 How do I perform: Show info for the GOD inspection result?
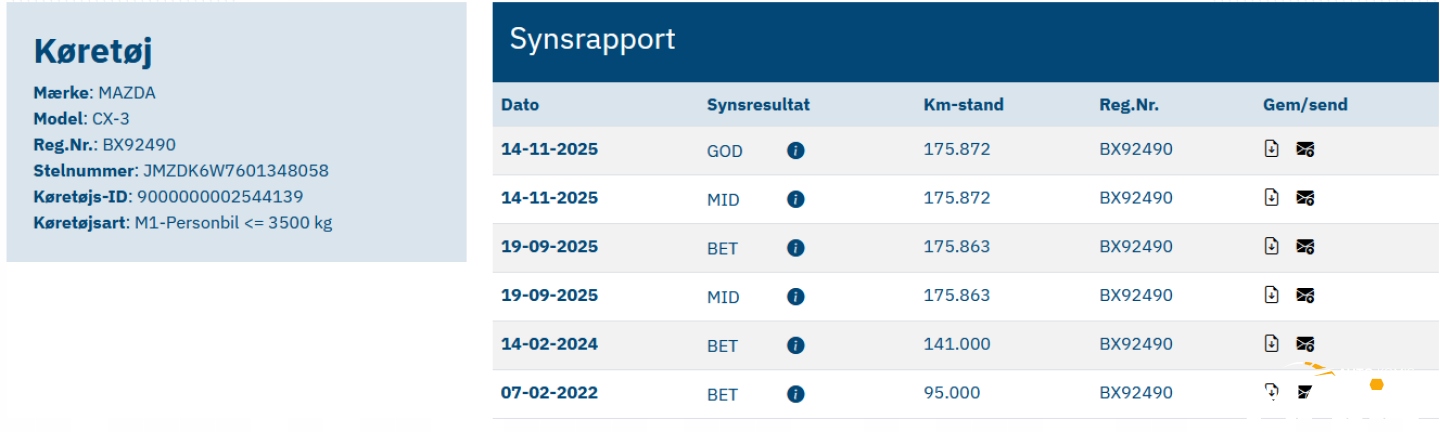(x=796, y=151)
